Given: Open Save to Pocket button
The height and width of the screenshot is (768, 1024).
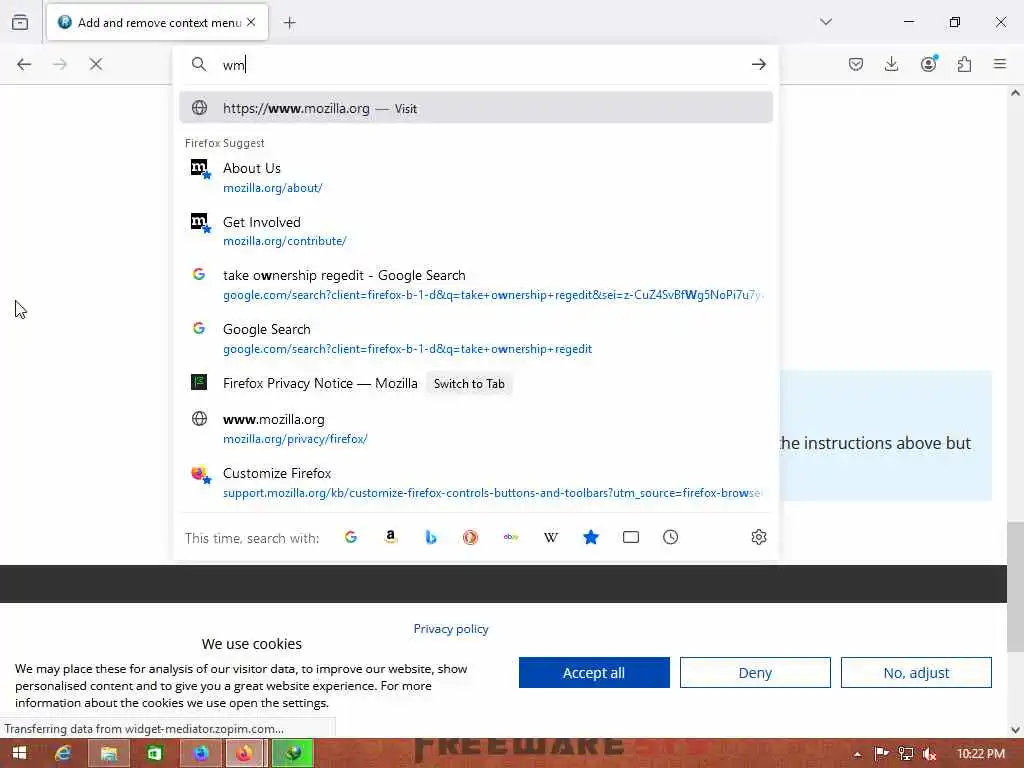Looking at the screenshot, I should [856, 64].
